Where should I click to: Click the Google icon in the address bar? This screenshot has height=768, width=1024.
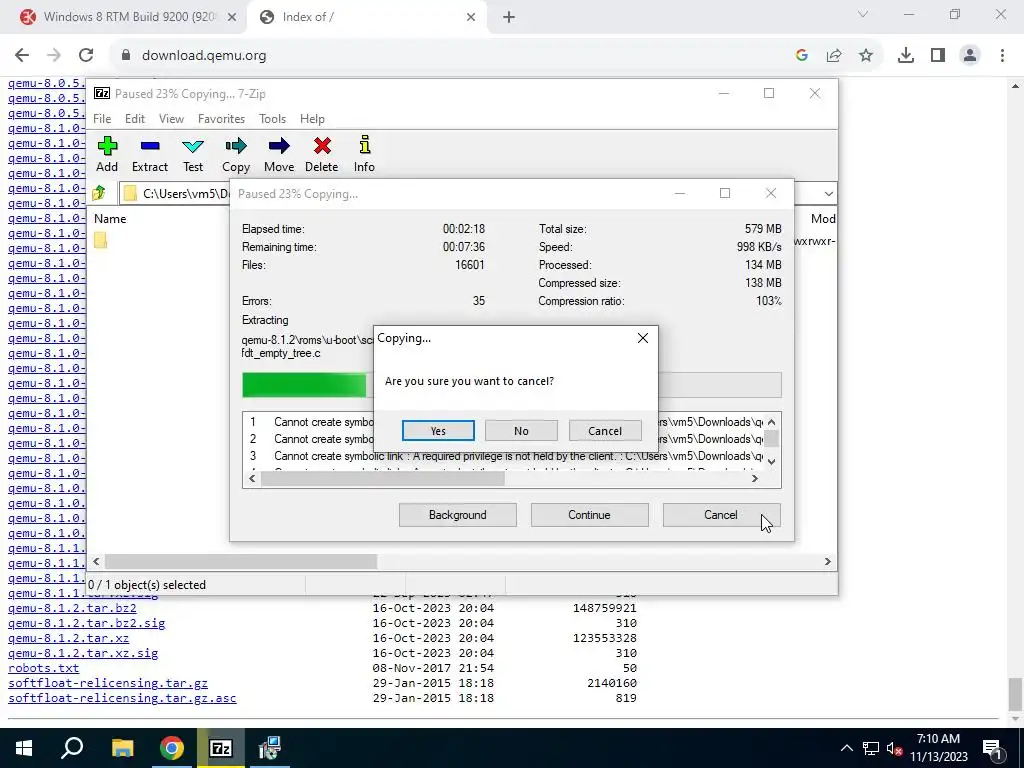click(802, 56)
